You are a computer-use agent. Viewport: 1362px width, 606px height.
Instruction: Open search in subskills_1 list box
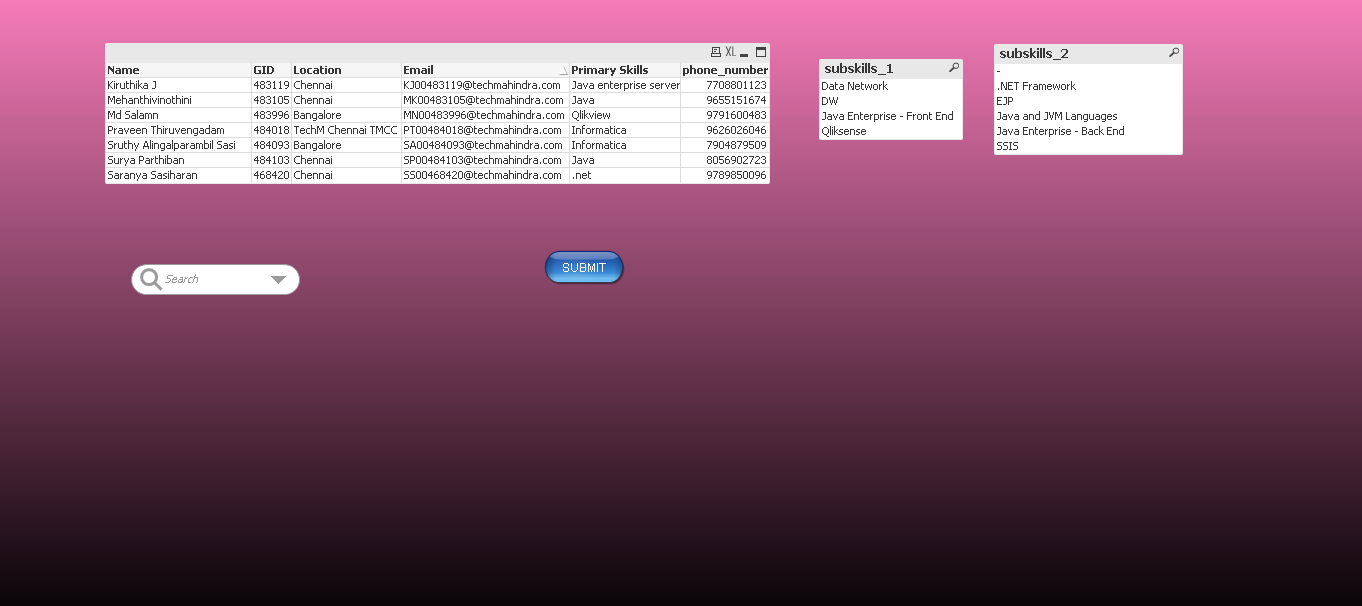click(x=954, y=68)
